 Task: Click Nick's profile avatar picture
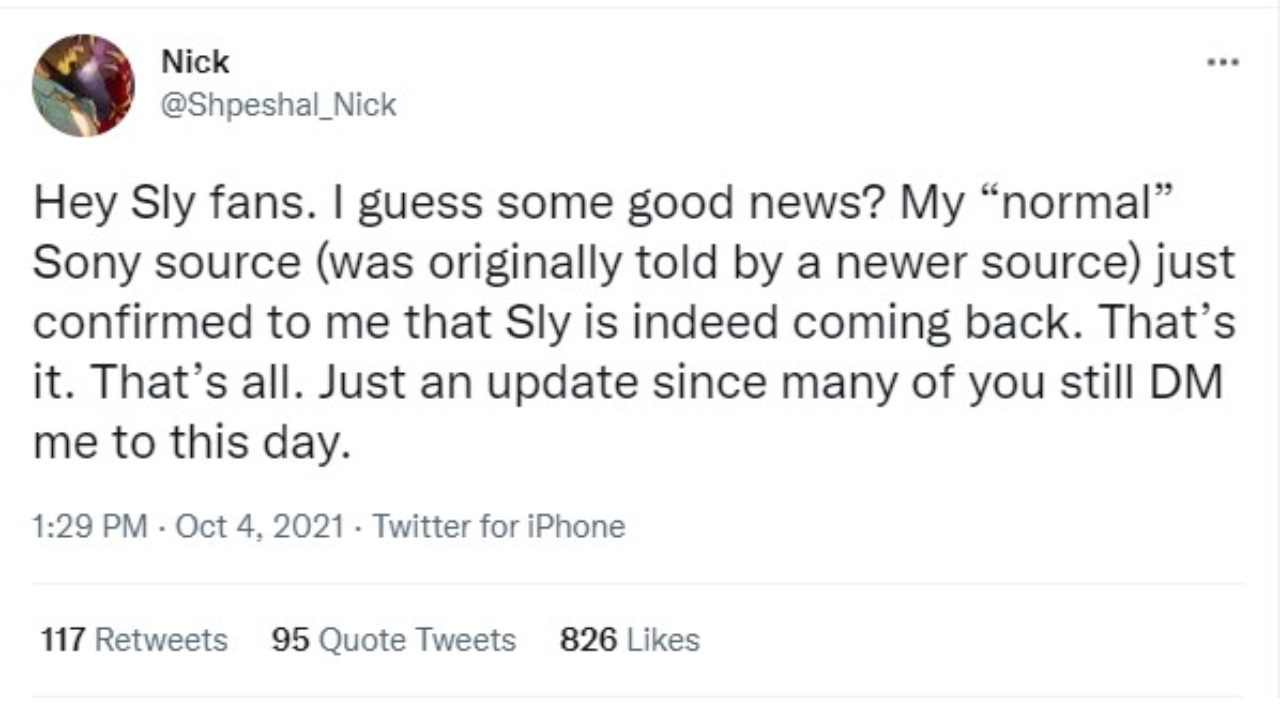click(x=83, y=86)
